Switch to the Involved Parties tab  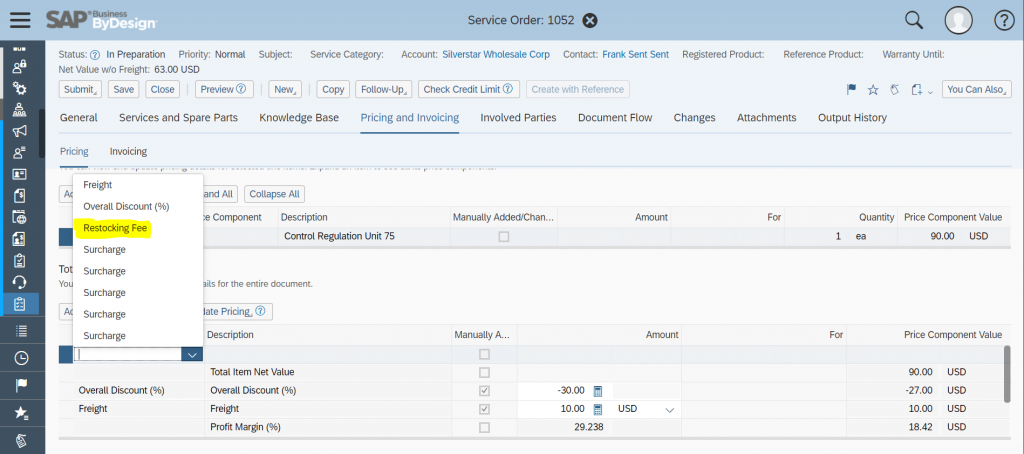[519, 118]
